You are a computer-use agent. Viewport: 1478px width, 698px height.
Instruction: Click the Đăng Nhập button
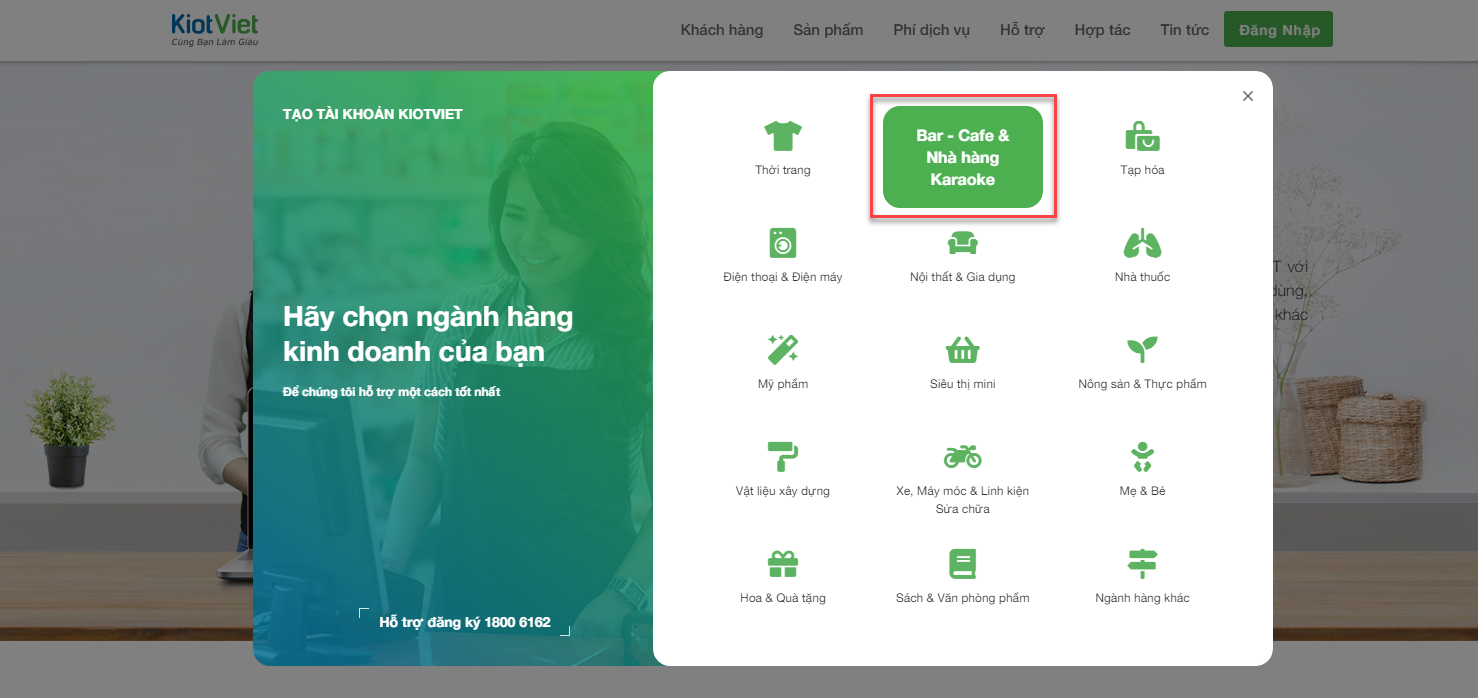point(1279,30)
